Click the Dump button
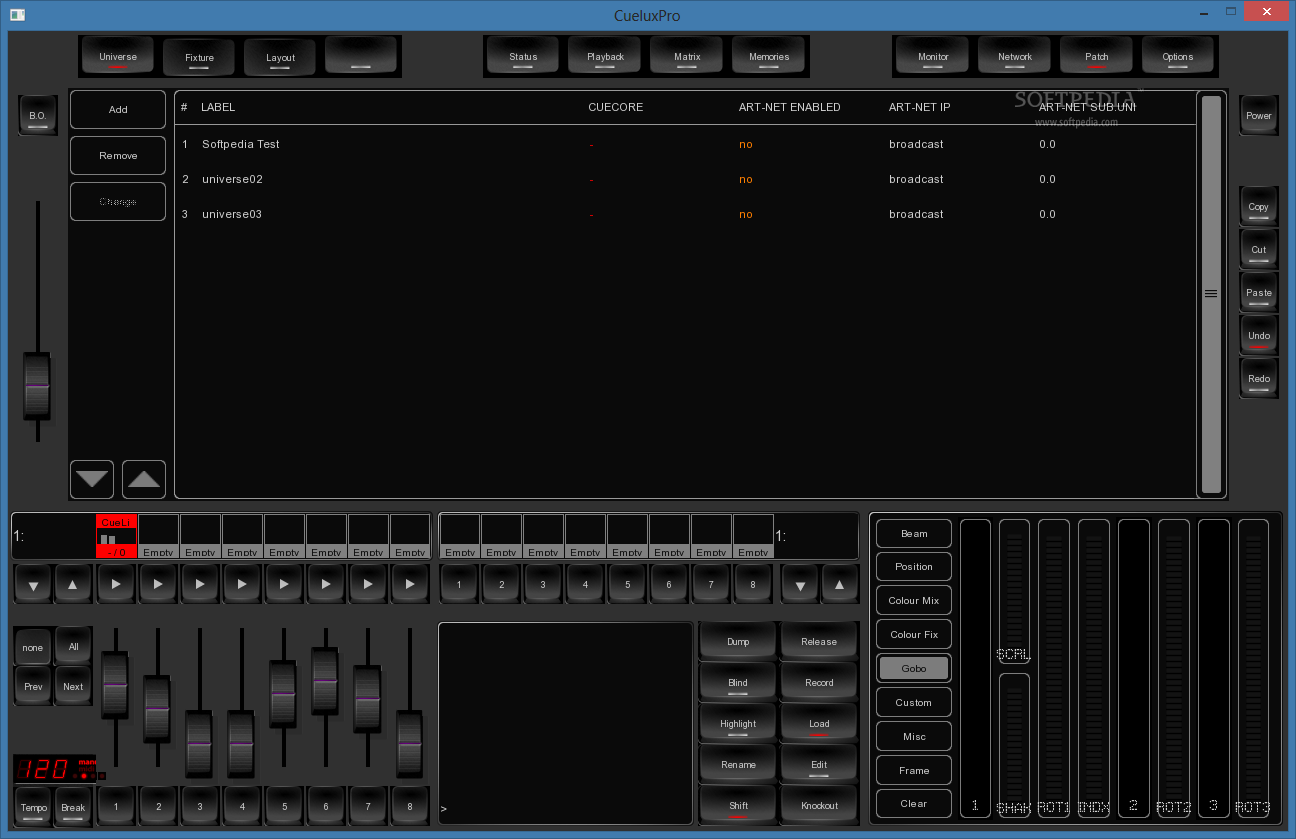The image size is (1296, 839). [738, 641]
